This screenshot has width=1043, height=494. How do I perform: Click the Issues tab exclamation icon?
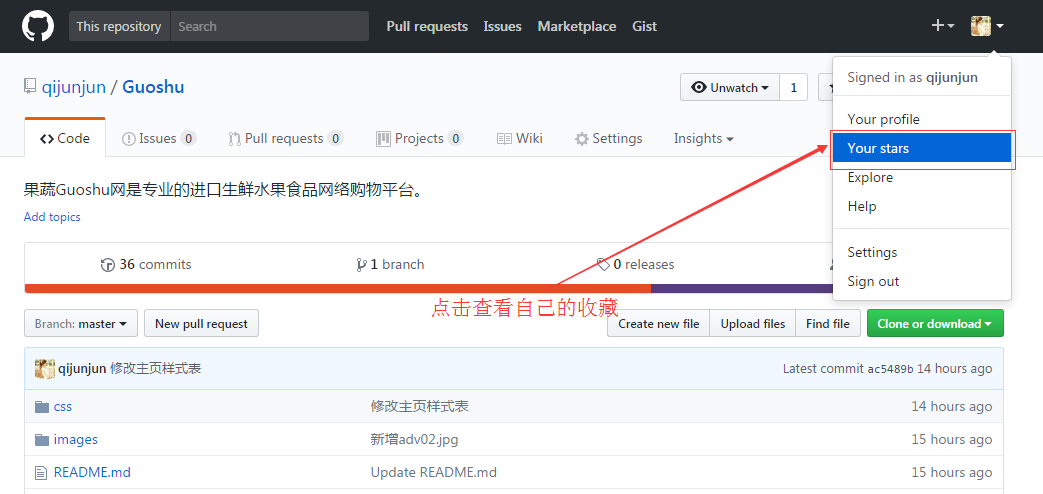(x=129, y=139)
